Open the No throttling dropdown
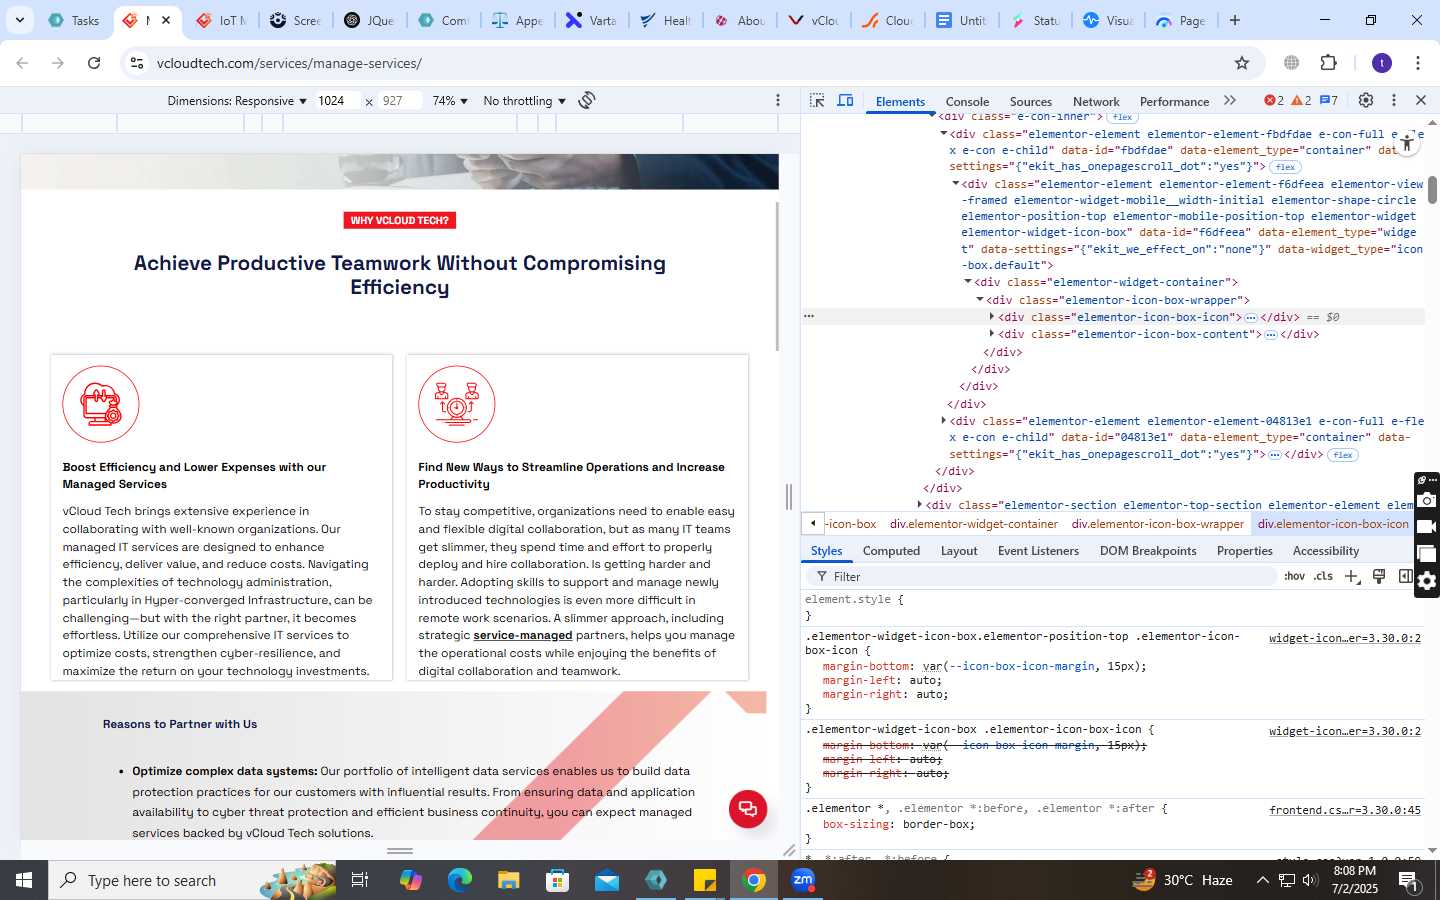This screenshot has width=1440, height=900. (524, 101)
